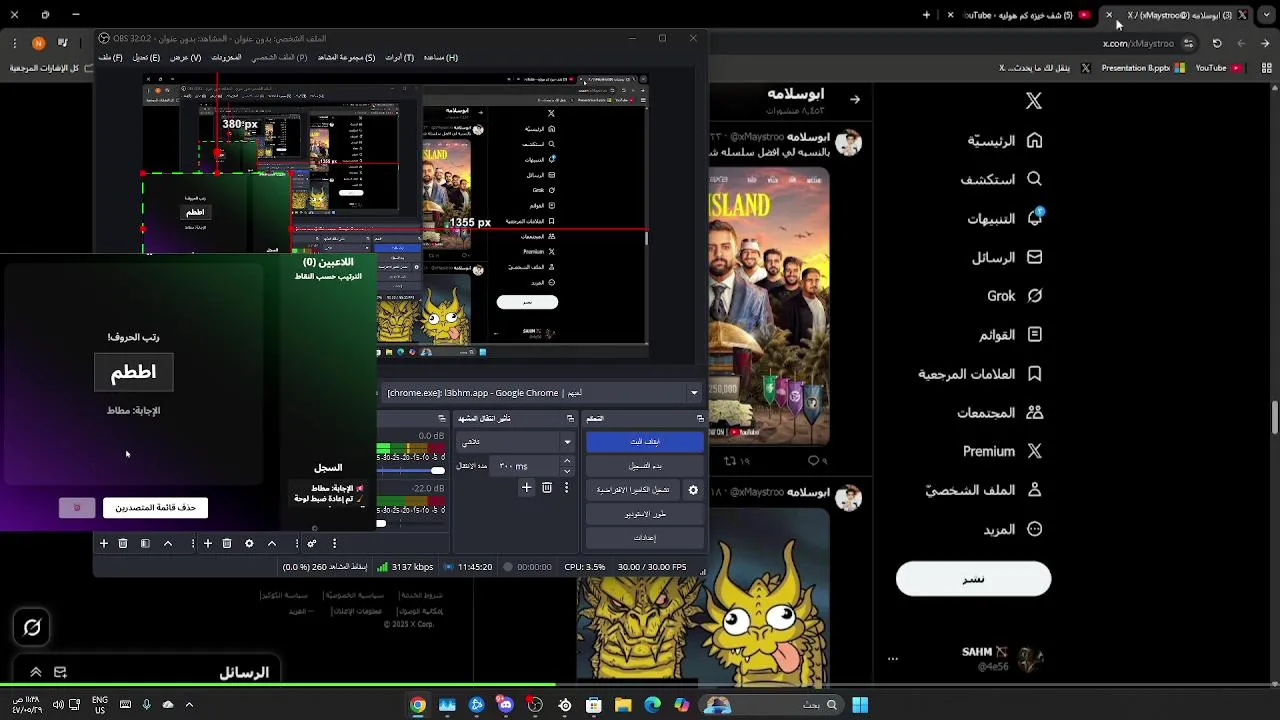This screenshot has height=720, width=1280.
Task: Open the Profile (الملف الشخصيّ) icon
Action: 1034,490
